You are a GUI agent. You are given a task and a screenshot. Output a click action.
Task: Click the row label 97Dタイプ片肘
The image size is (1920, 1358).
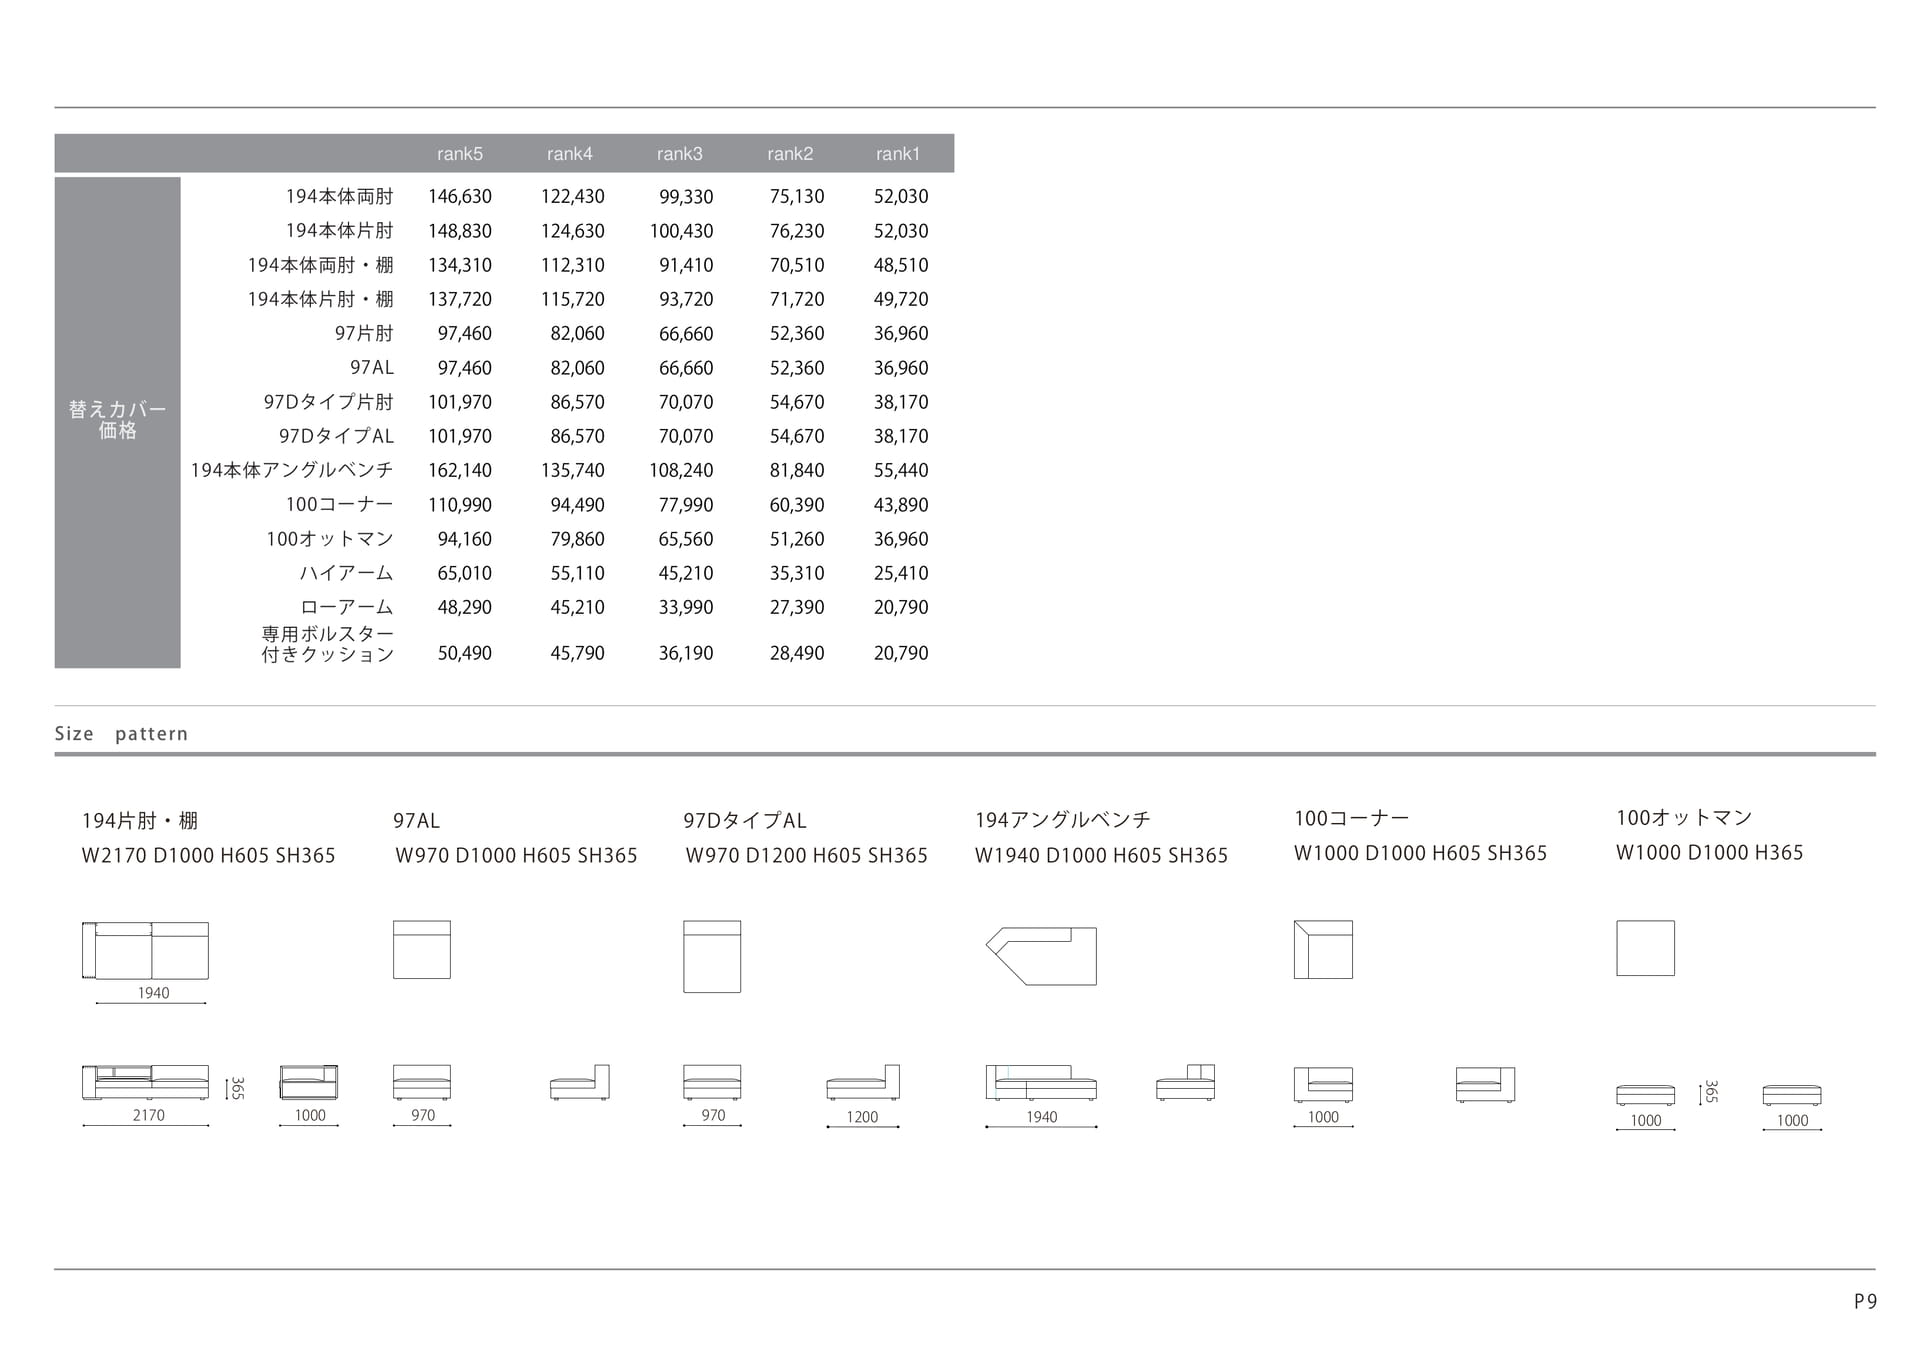pos(328,402)
